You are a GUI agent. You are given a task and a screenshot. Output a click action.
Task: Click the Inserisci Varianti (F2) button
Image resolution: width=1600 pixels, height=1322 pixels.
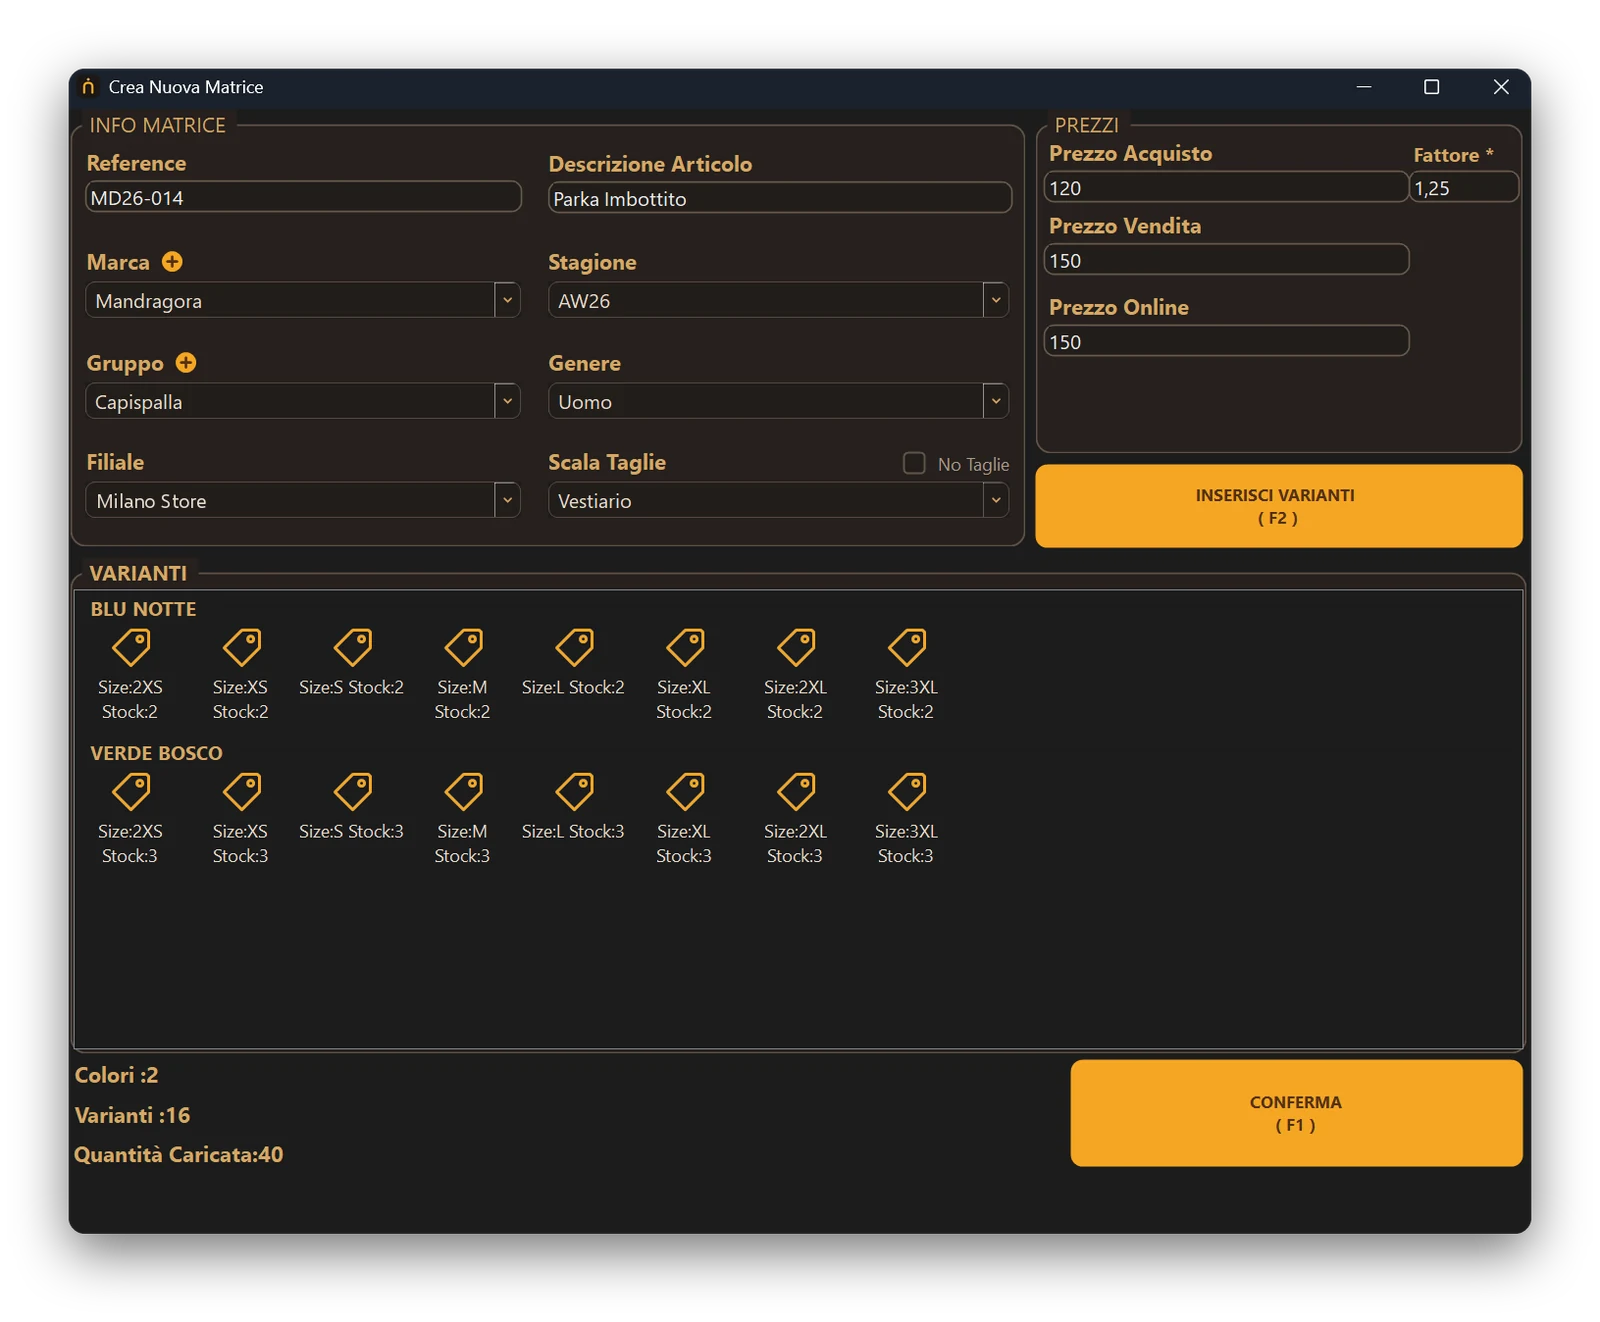[1278, 506]
